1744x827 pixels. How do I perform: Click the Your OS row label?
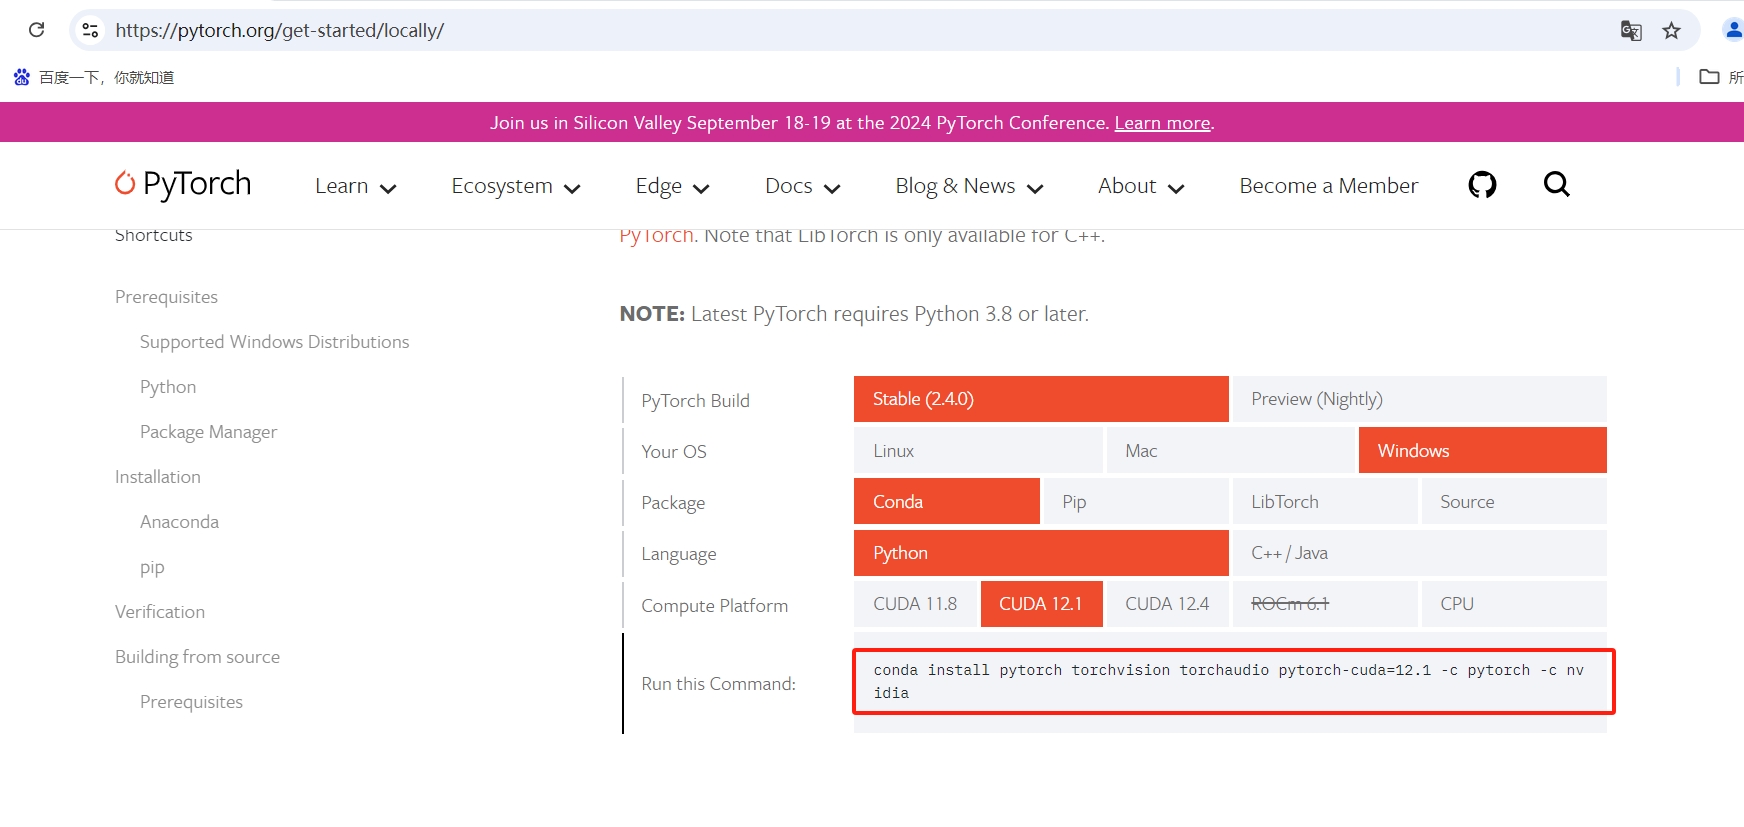(x=674, y=452)
